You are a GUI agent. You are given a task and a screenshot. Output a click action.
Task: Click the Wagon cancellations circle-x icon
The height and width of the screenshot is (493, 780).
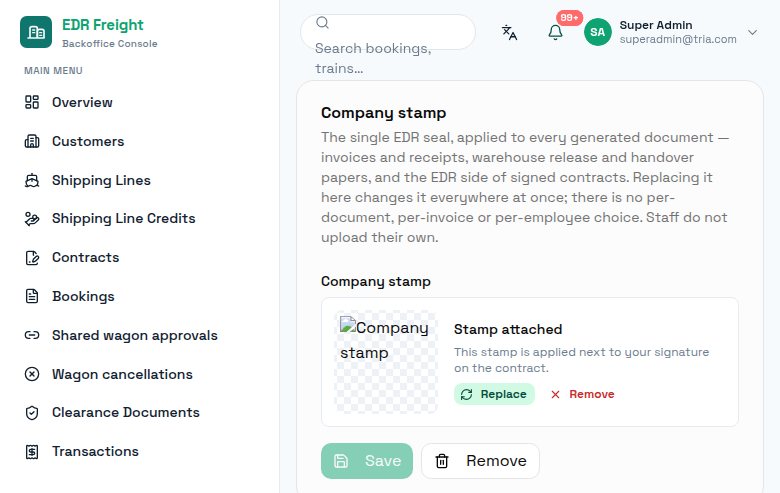[x=32, y=374]
